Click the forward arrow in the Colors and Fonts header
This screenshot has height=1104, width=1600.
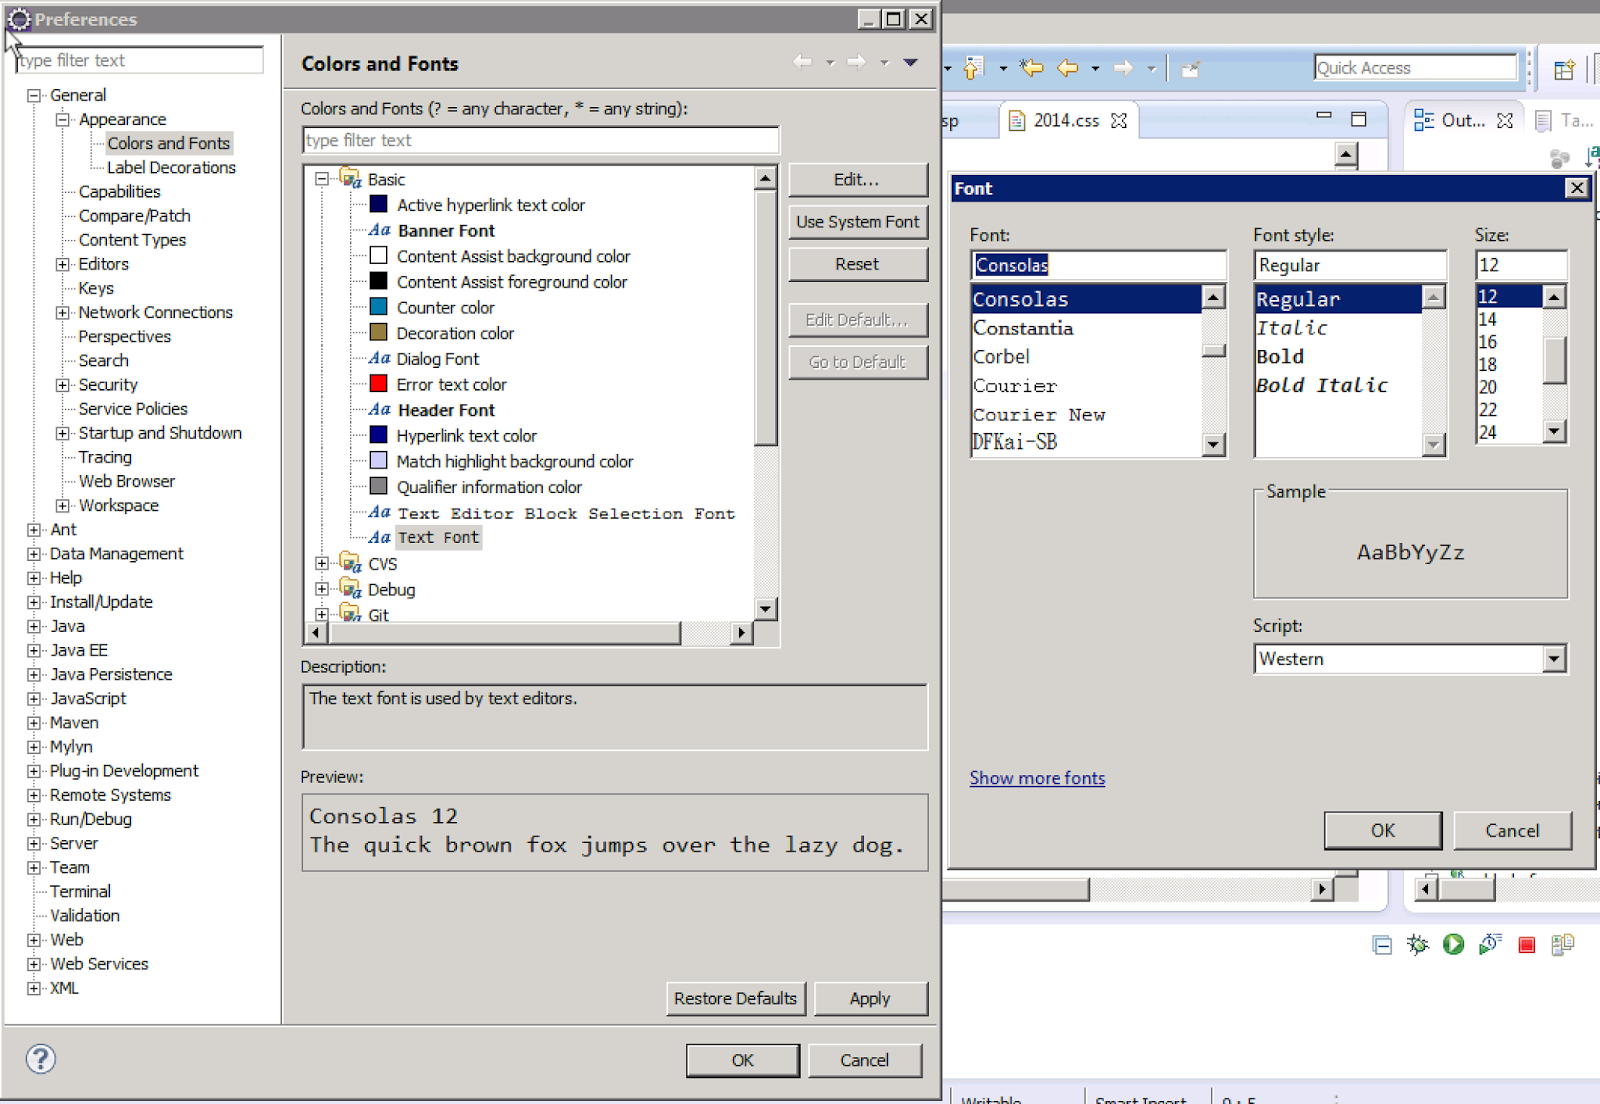click(856, 62)
